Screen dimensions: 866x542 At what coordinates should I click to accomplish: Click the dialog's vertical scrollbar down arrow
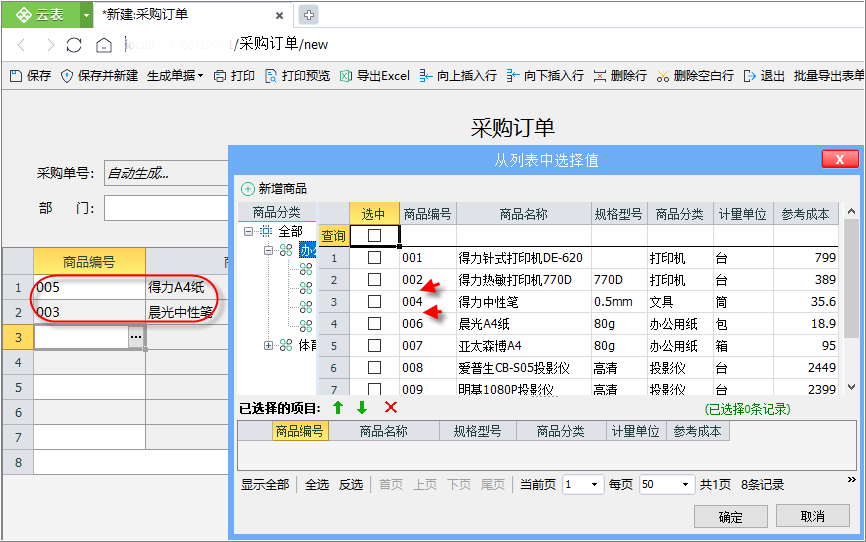(x=851, y=387)
